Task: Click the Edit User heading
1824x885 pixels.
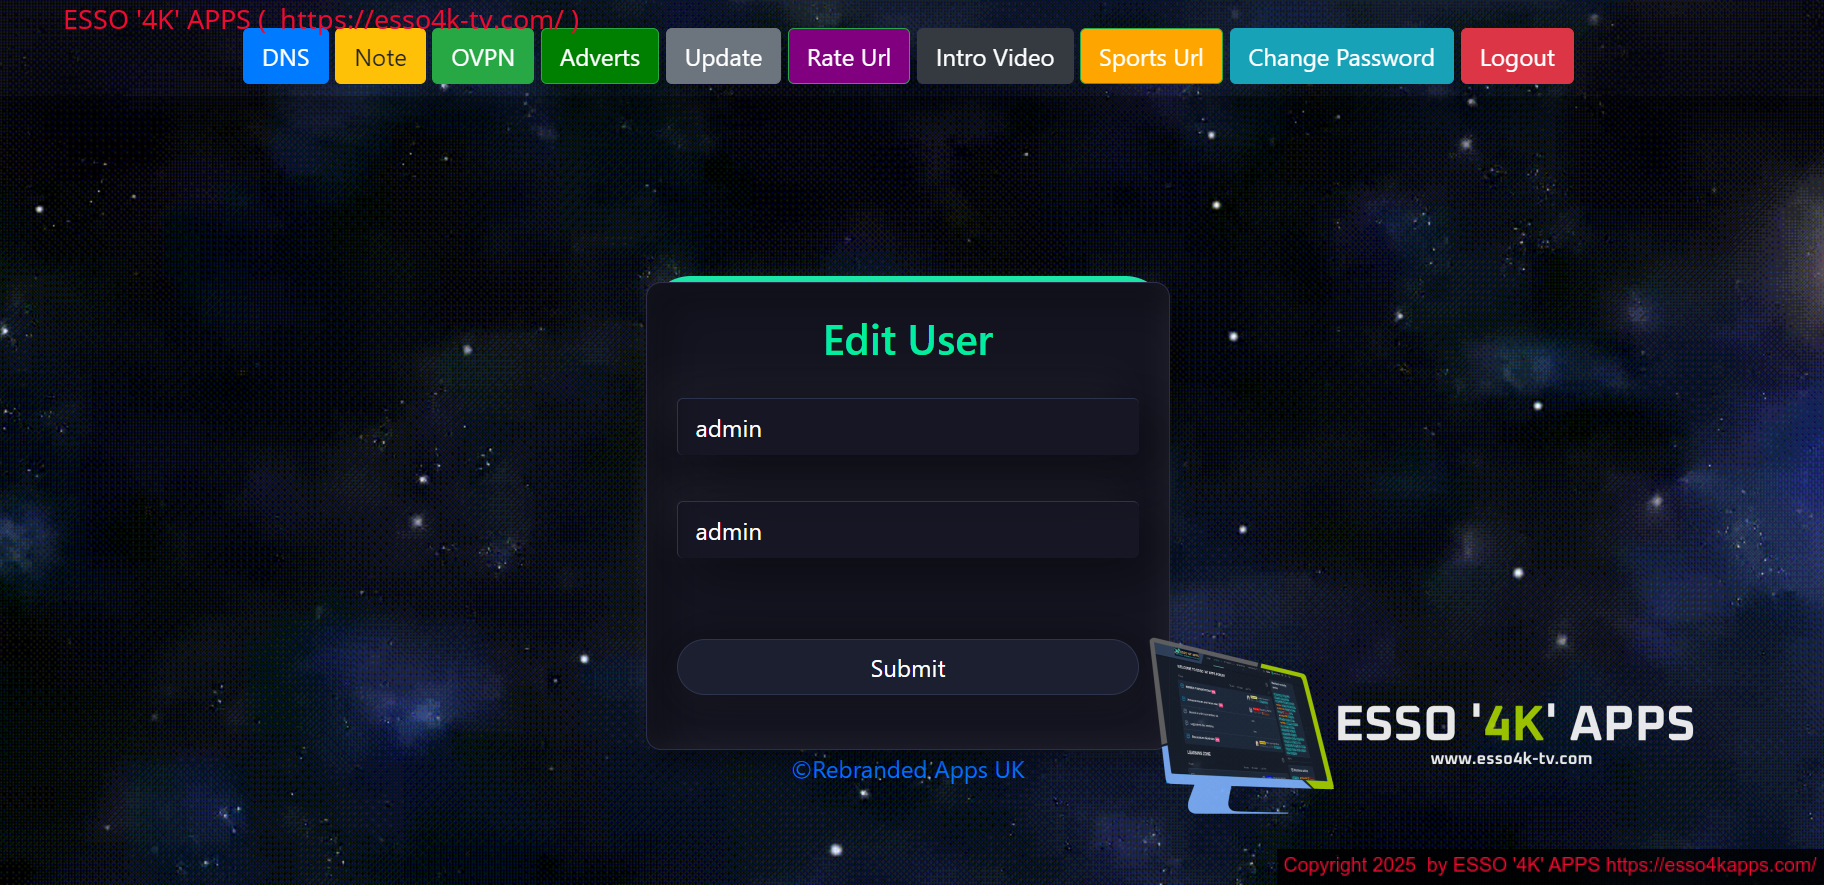Action: click(x=908, y=341)
